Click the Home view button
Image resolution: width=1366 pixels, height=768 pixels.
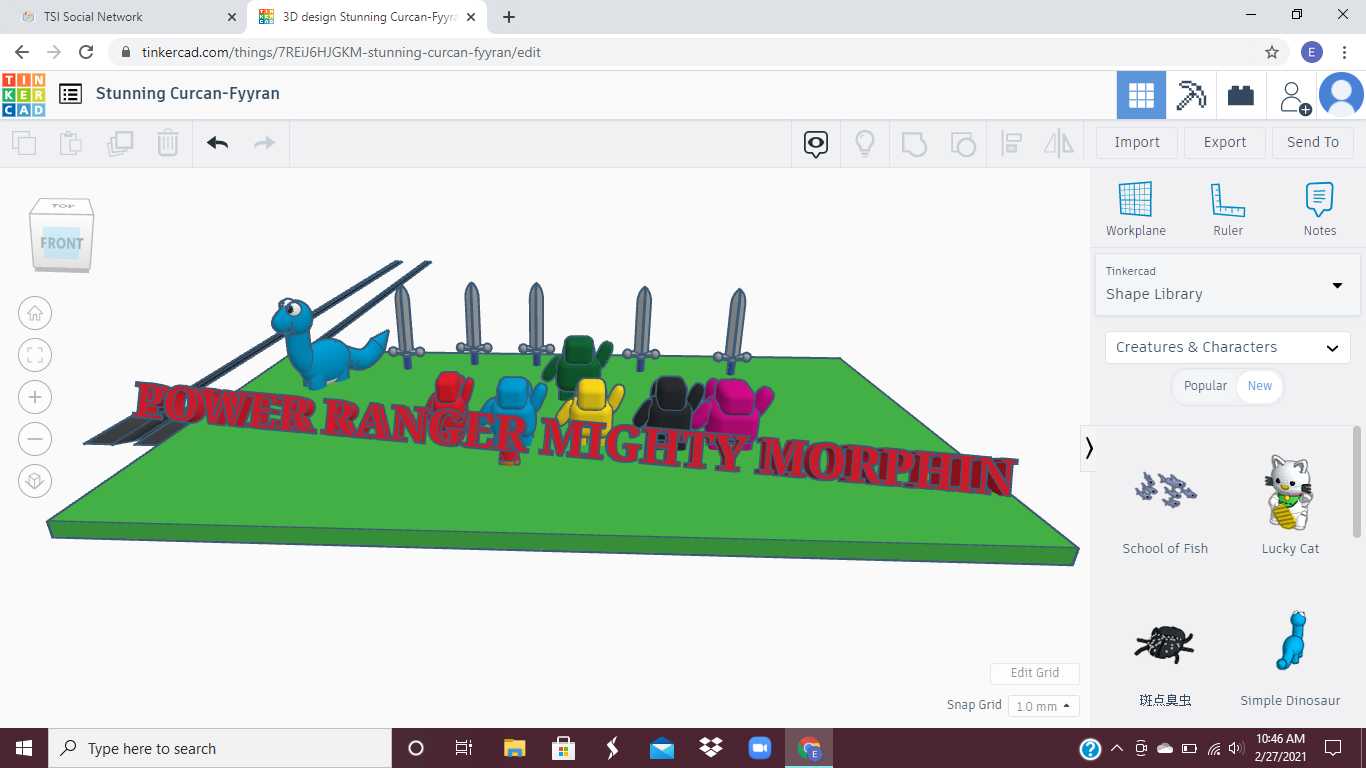coord(35,313)
